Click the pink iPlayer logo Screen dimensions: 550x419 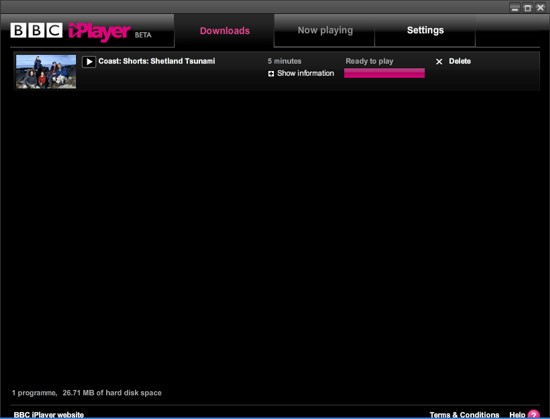(x=100, y=32)
